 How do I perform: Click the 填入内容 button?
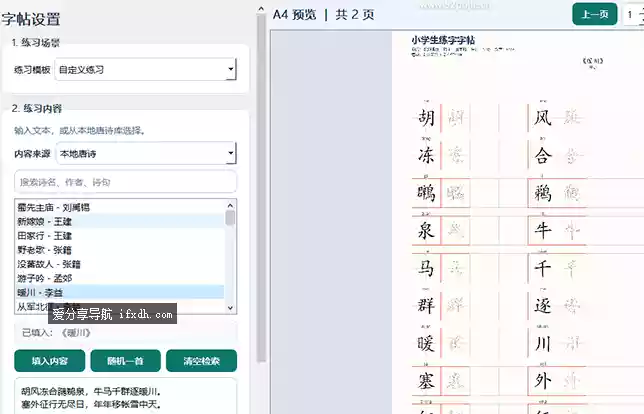50,361
